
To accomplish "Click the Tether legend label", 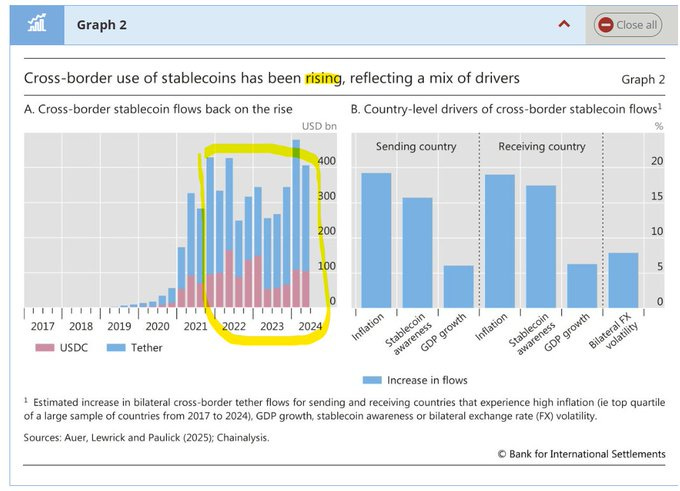I will click(x=147, y=348).
